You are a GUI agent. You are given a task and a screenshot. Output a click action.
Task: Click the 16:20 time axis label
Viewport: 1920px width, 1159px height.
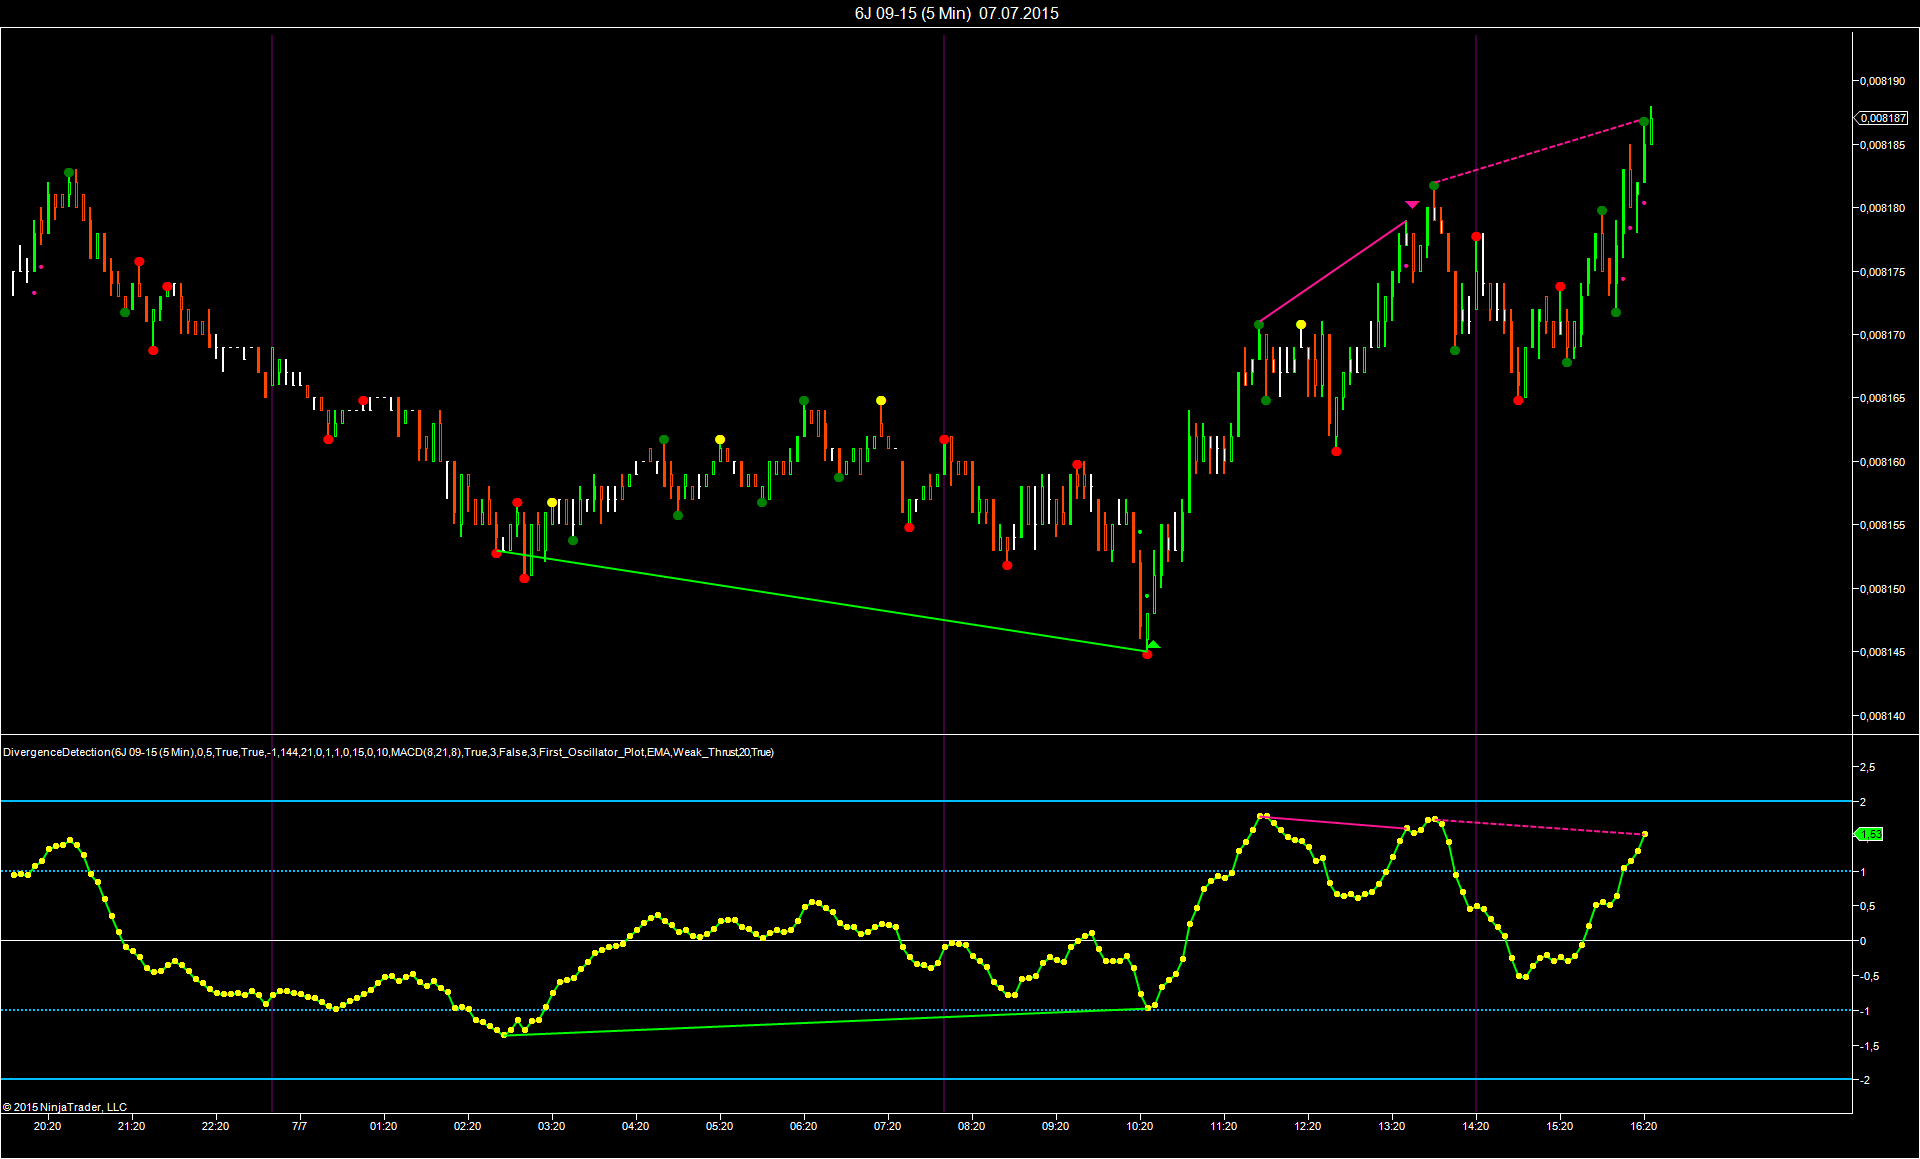tap(1643, 1126)
